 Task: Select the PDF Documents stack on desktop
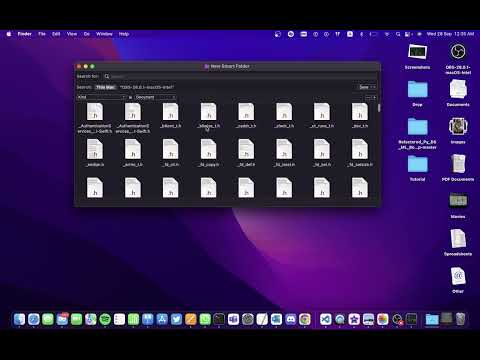click(458, 168)
